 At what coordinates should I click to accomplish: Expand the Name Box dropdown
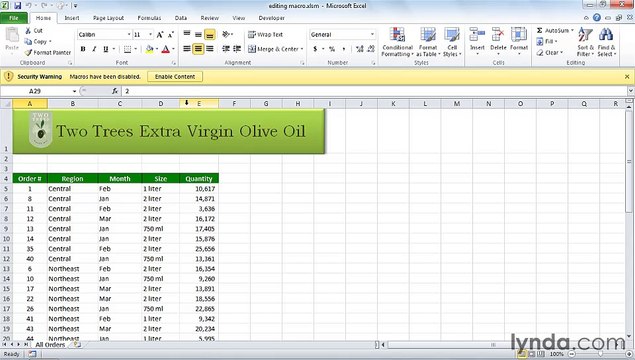74,91
